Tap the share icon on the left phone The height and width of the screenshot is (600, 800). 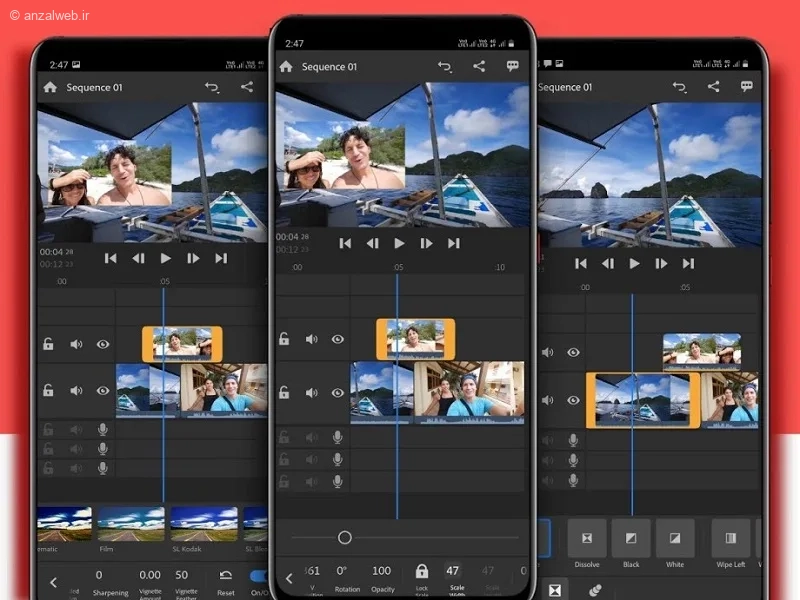tap(247, 87)
